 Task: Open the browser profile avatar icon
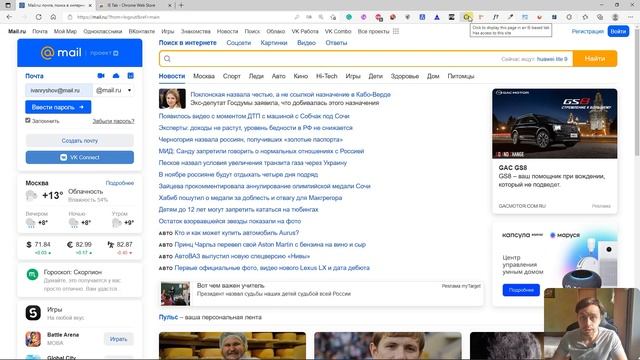pyautogui.click(x=615, y=17)
